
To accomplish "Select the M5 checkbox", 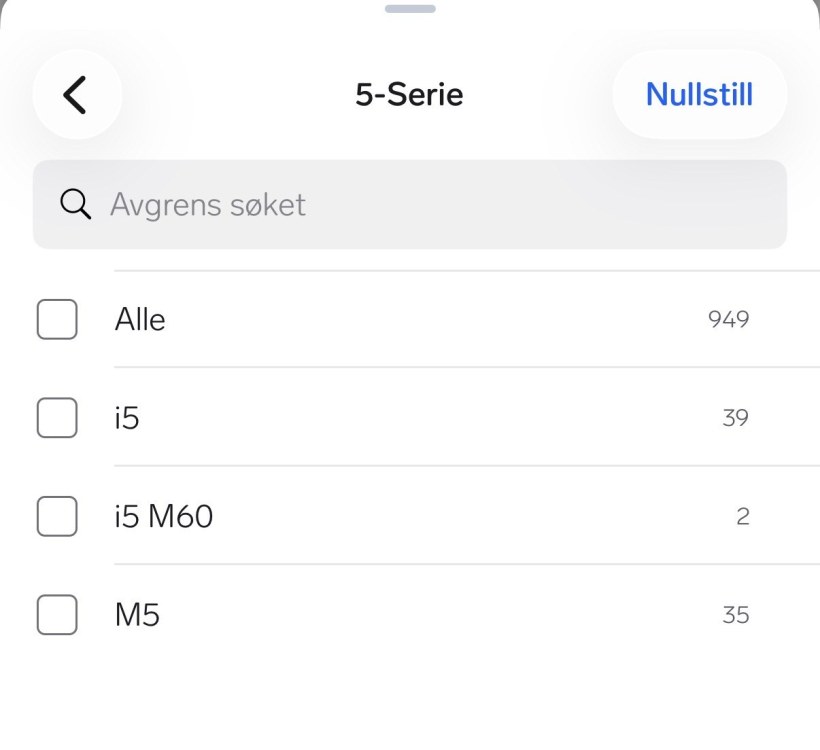I will (x=57, y=614).
